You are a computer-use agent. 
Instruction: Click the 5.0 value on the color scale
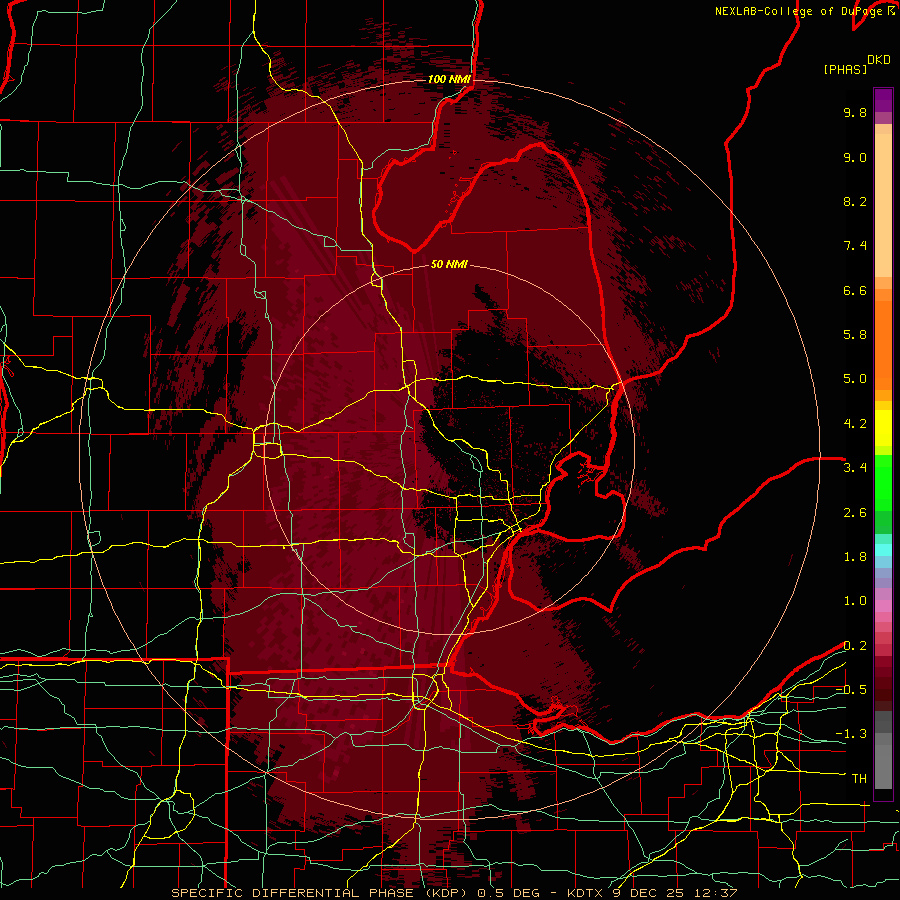tap(855, 379)
